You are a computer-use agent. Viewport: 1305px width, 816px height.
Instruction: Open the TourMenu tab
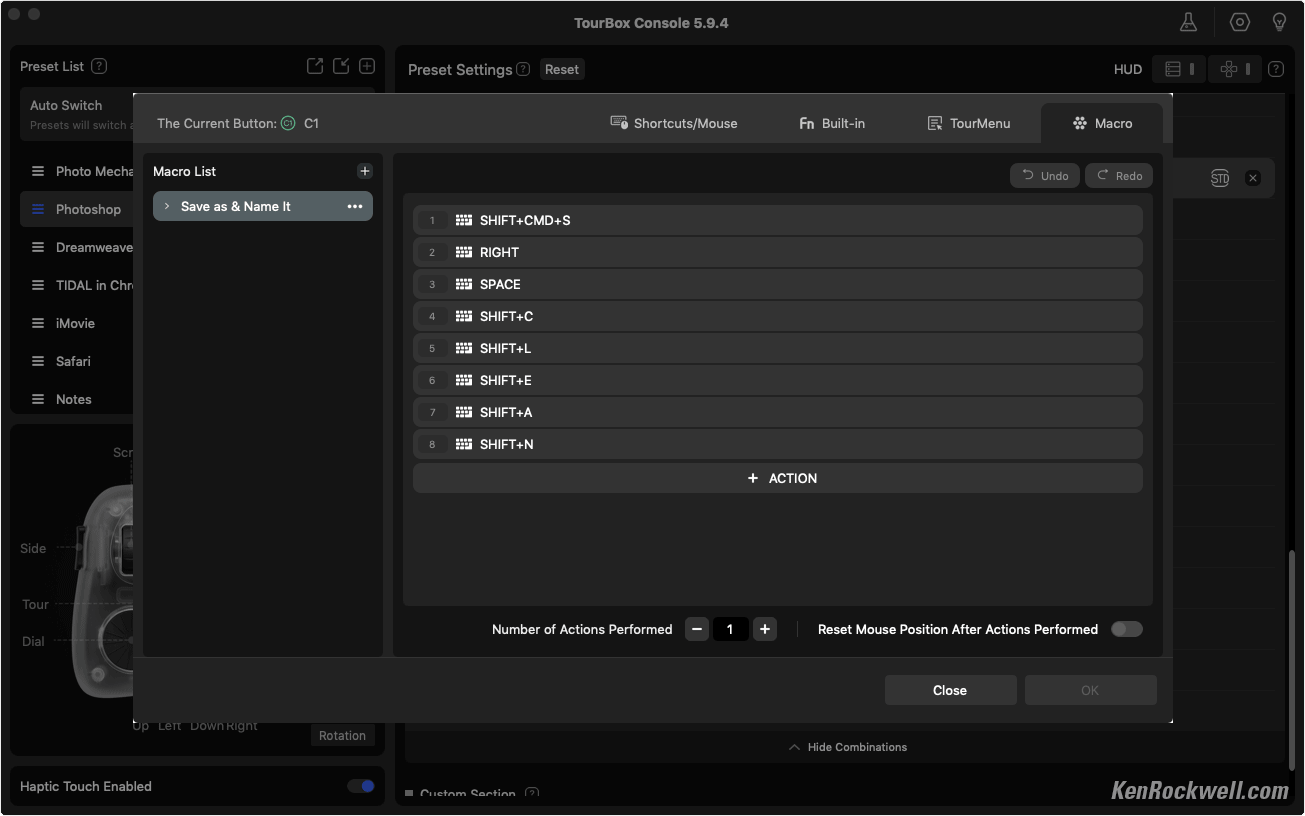pyautogui.click(x=968, y=123)
